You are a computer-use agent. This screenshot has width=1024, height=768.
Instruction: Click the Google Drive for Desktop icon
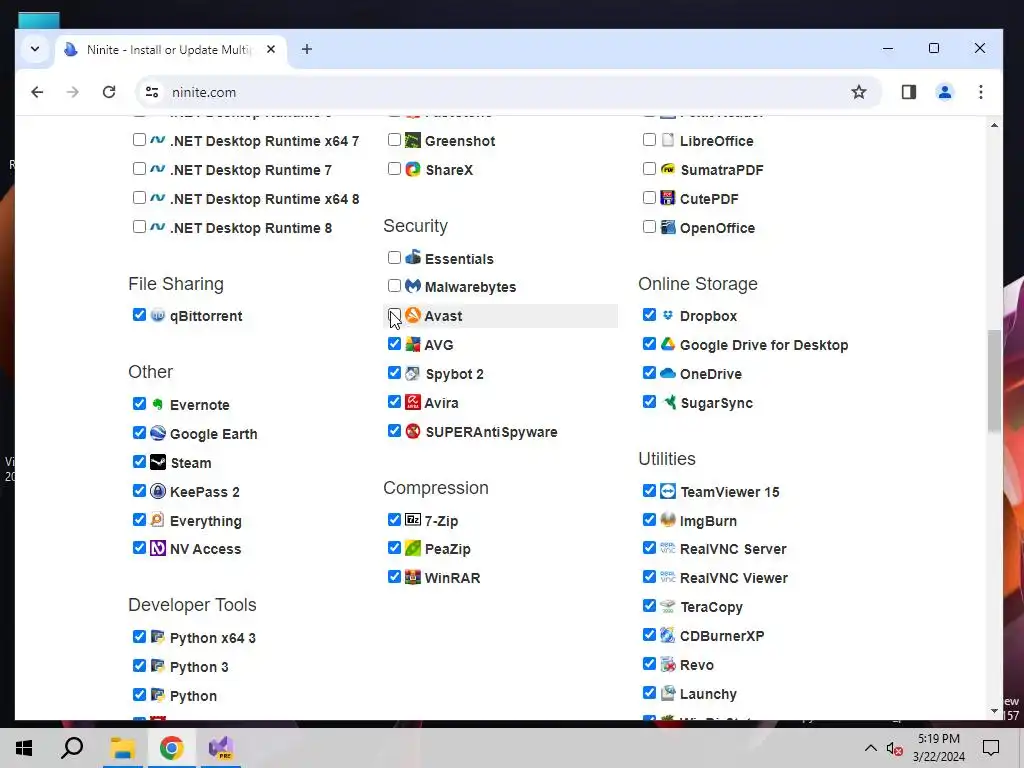pos(667,344)
